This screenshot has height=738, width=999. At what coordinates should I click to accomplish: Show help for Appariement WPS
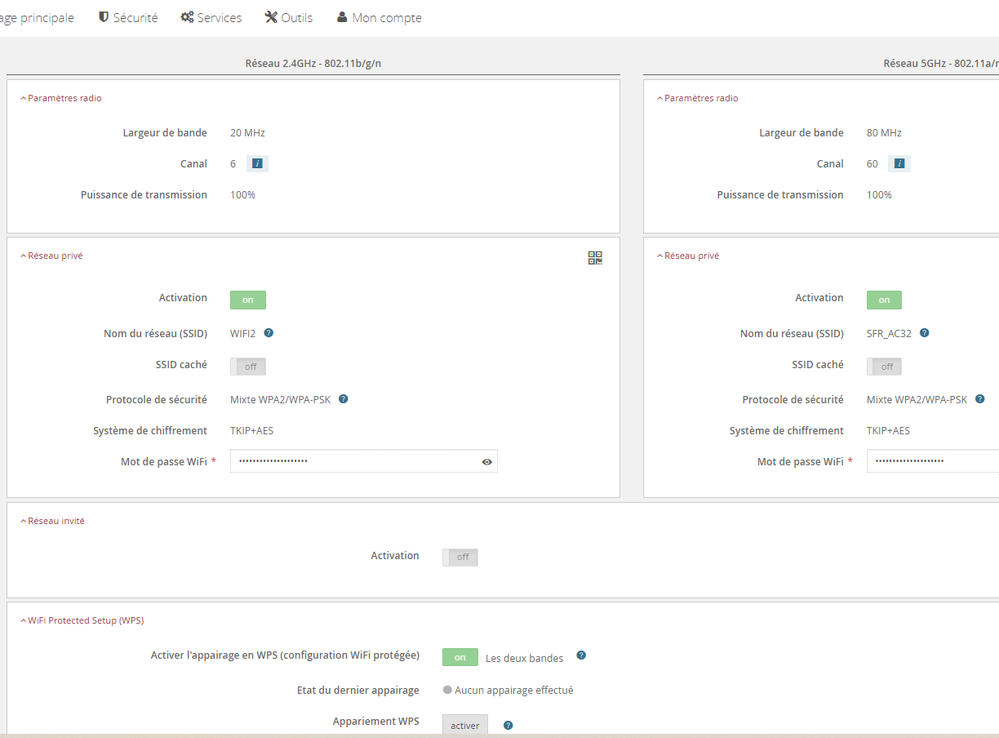pyautogui.click(x=508, y=725)
